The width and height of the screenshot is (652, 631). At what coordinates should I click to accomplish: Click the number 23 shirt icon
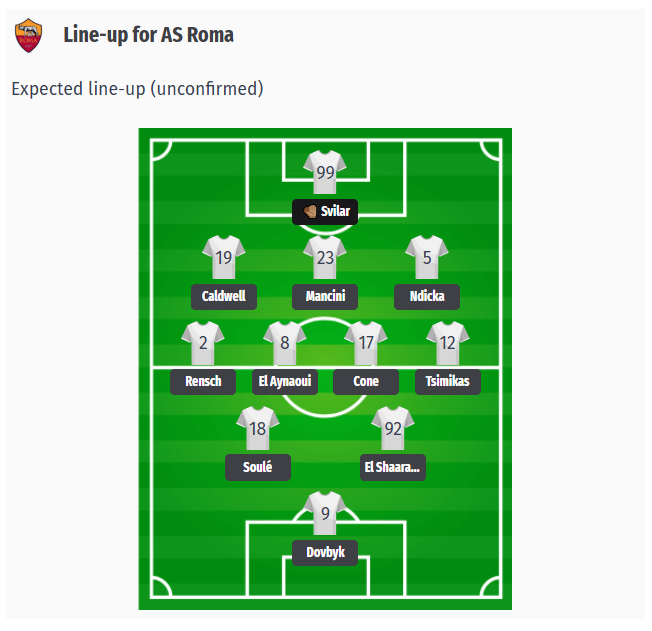coord(325,257)
